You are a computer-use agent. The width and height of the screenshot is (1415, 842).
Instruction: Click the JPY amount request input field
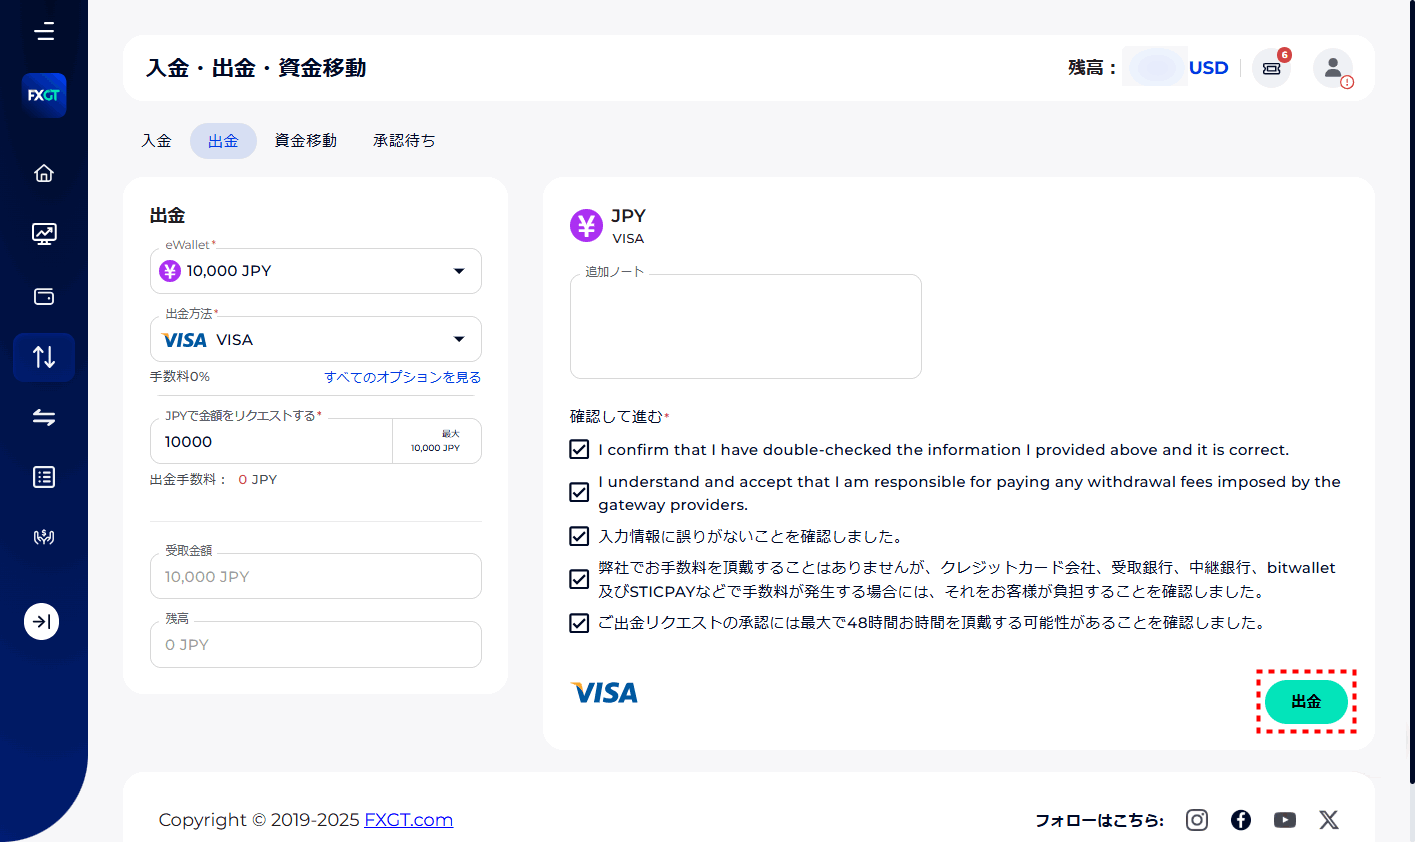click(x=271, y=441)
